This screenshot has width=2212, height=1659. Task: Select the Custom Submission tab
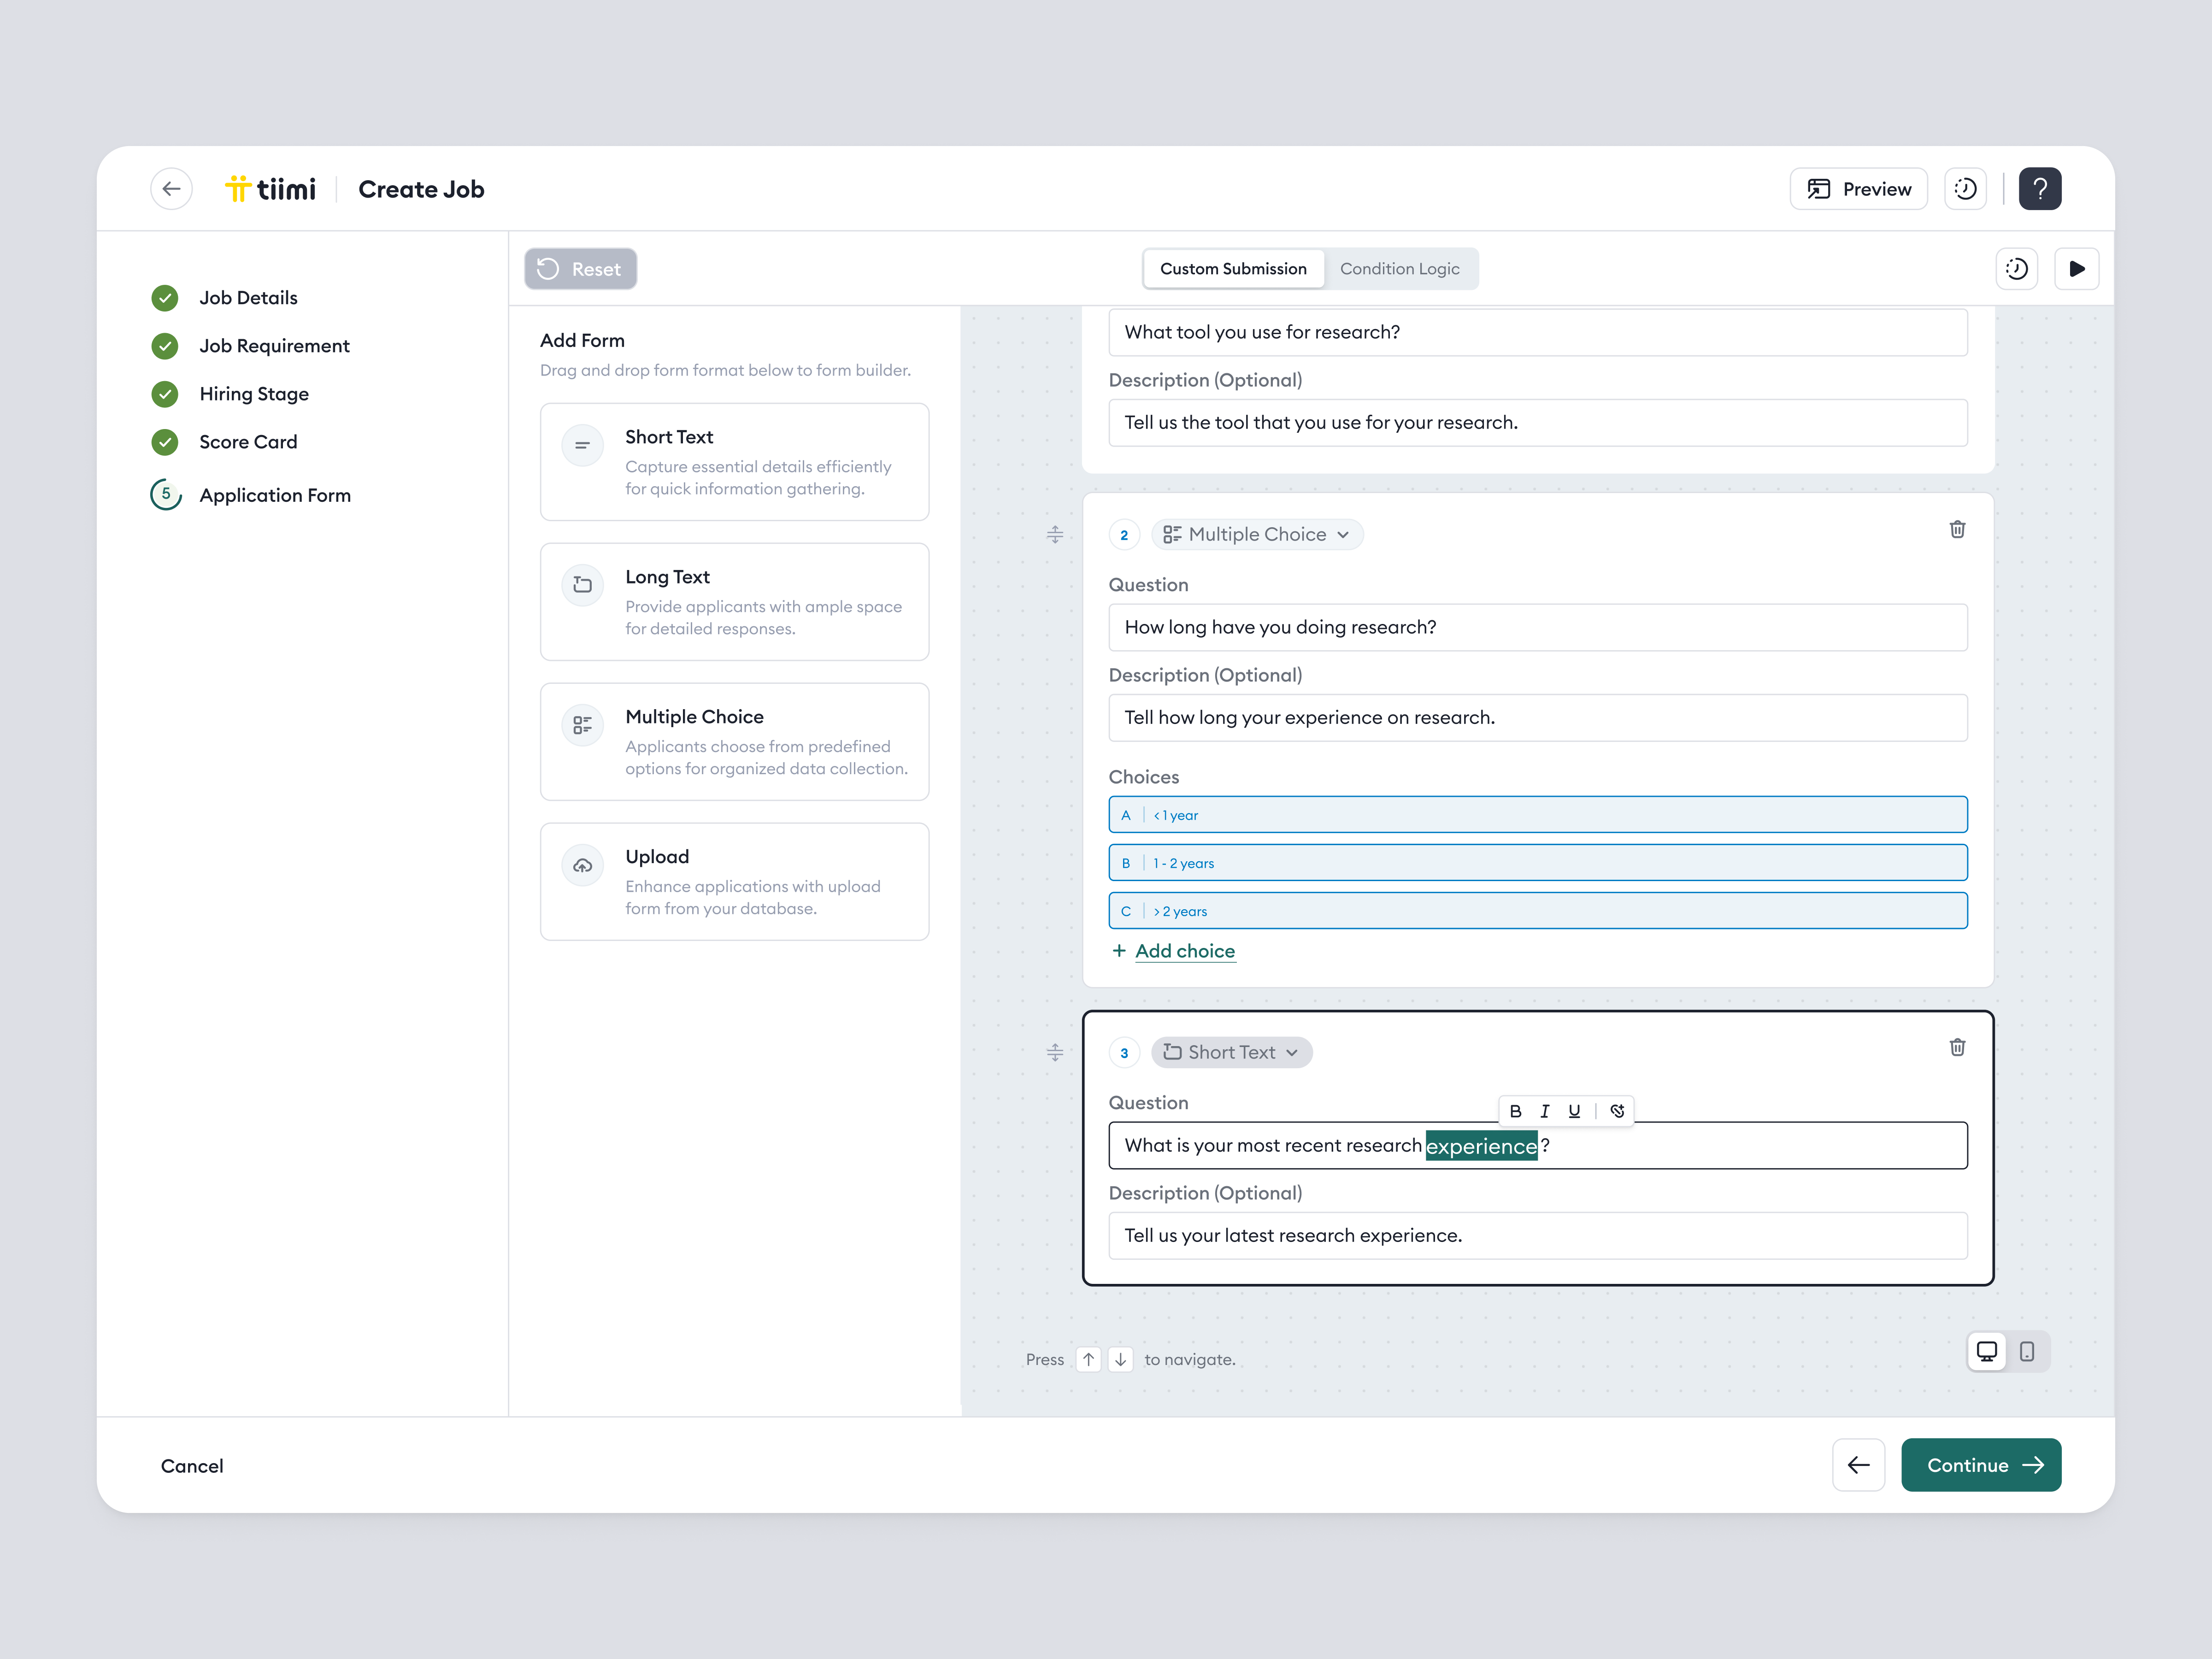coord(1233,268)
